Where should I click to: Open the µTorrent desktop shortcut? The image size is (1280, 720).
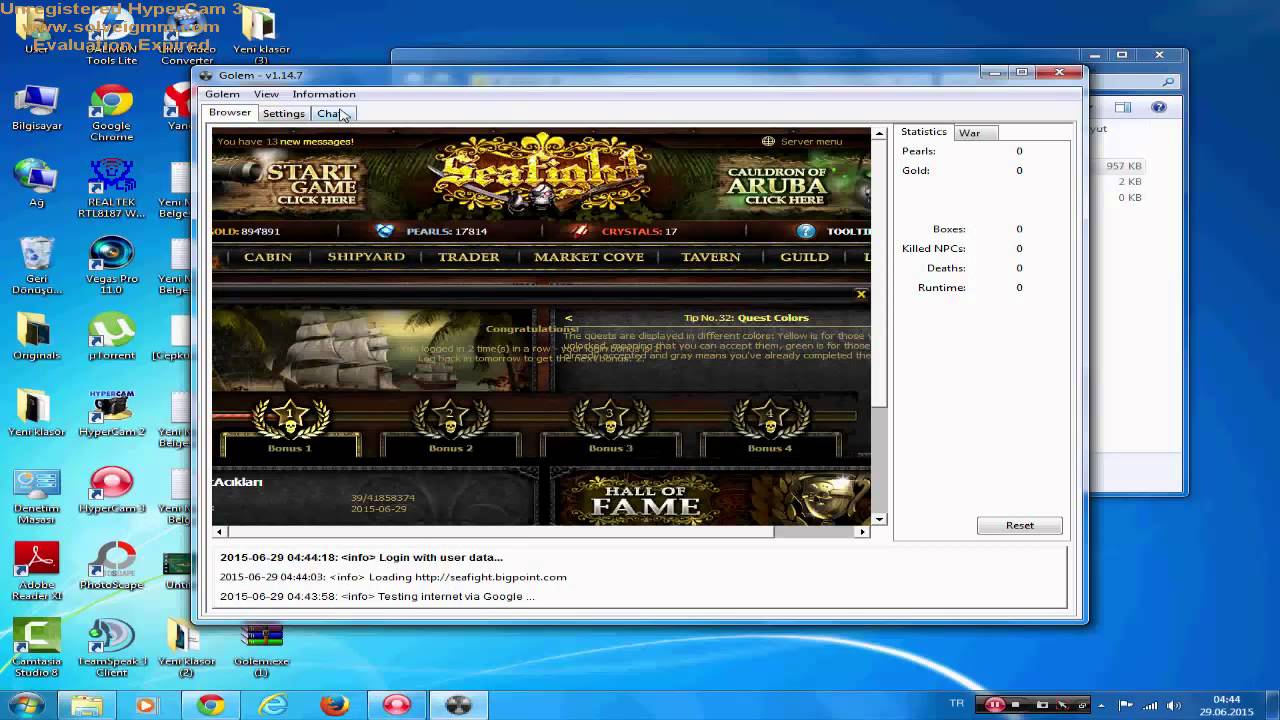tap(111, 336)
